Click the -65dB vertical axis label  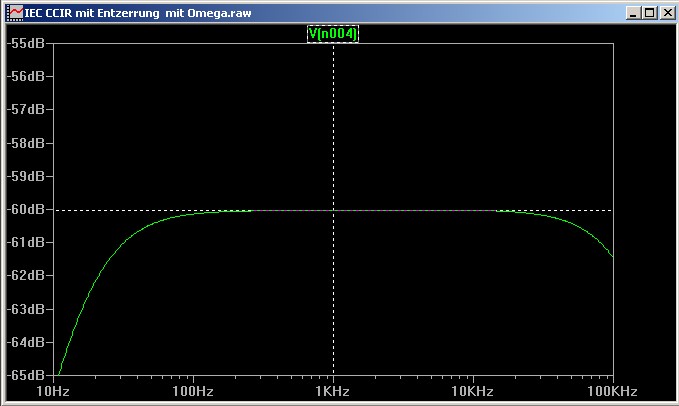(x=26, y=375)
